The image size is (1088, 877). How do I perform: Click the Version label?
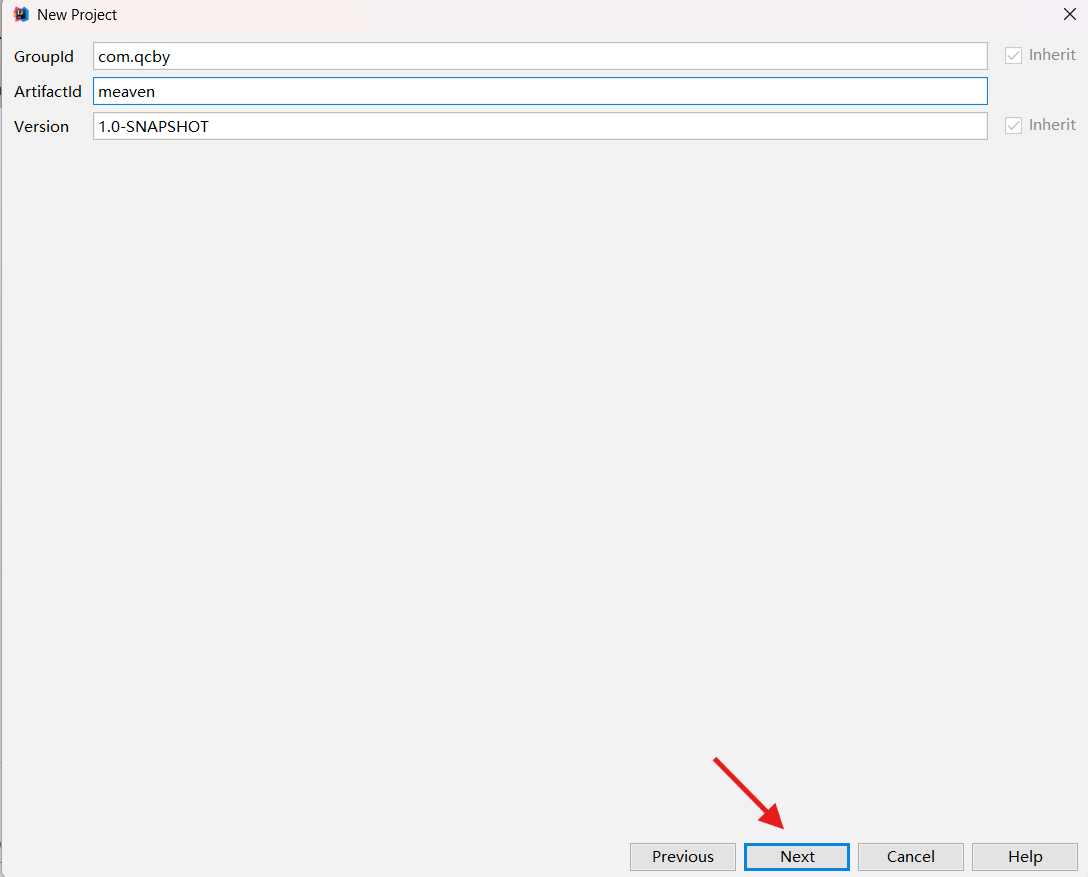coord(42,127)
